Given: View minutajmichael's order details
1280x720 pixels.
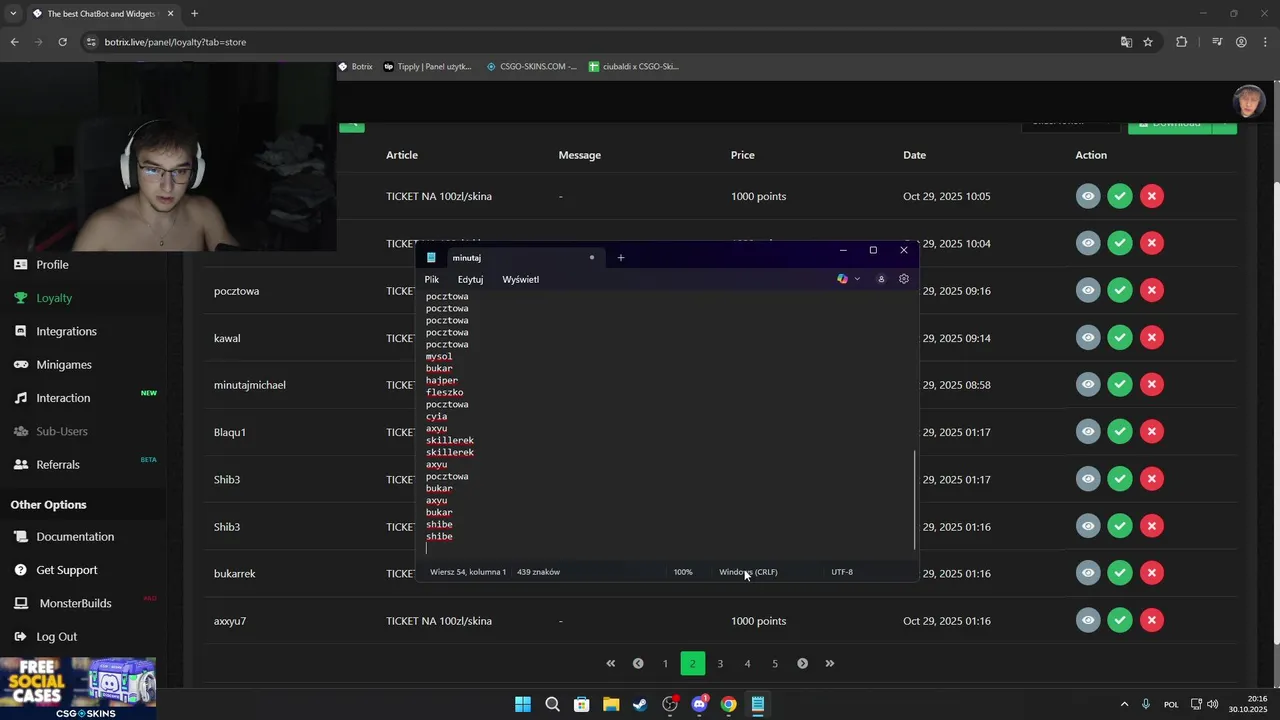Looking at the screenshot, I should point(1088,384).
